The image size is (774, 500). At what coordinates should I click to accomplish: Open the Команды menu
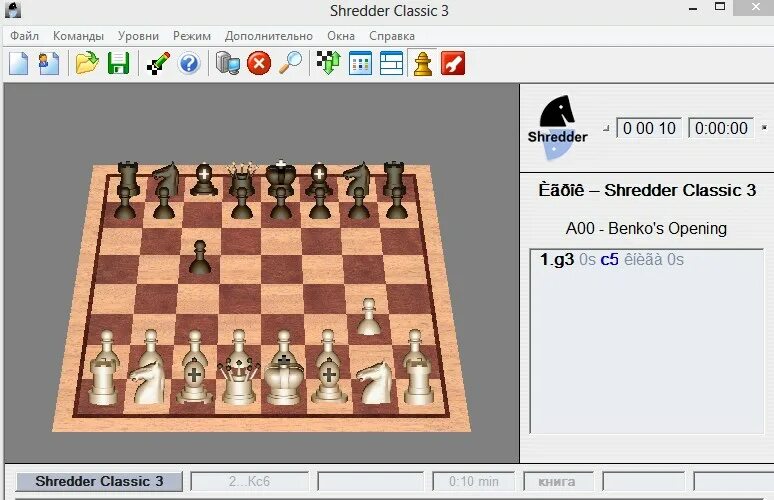point(78,36)
